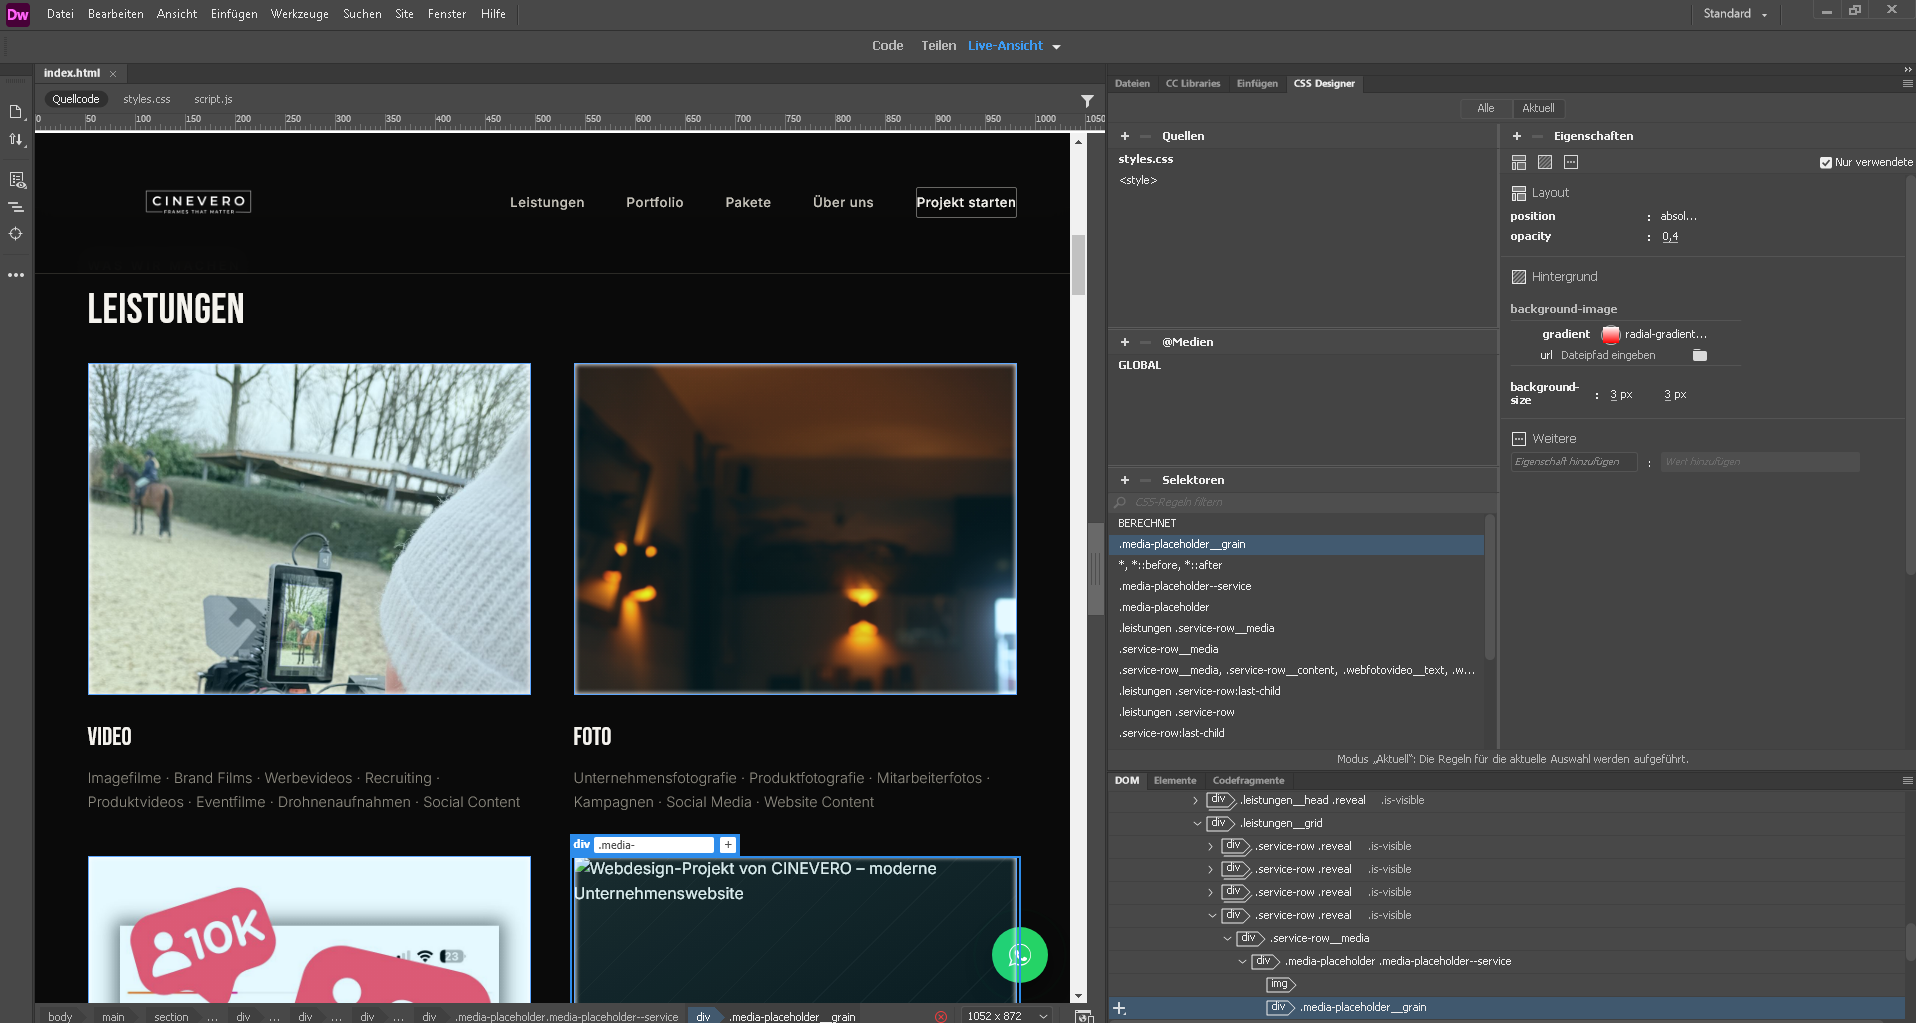The width and height of the screenshot is (1916, 1023).
Task: Add a new CSS source with plus in Quellen
Action: click(1125, 136)
